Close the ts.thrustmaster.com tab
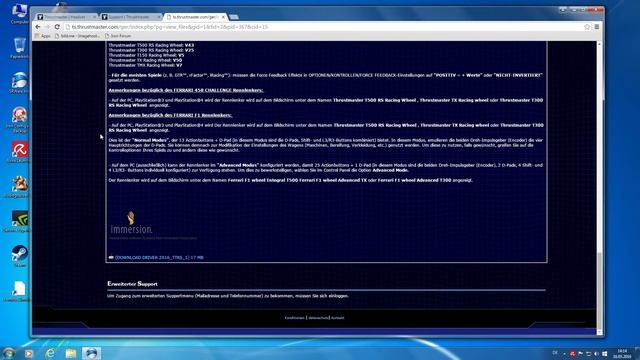640x360 pixels. tap(223, 17)
